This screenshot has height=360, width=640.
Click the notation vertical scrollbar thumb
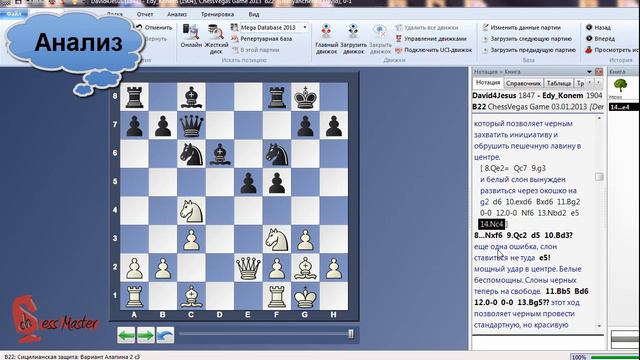click(599, 177)
